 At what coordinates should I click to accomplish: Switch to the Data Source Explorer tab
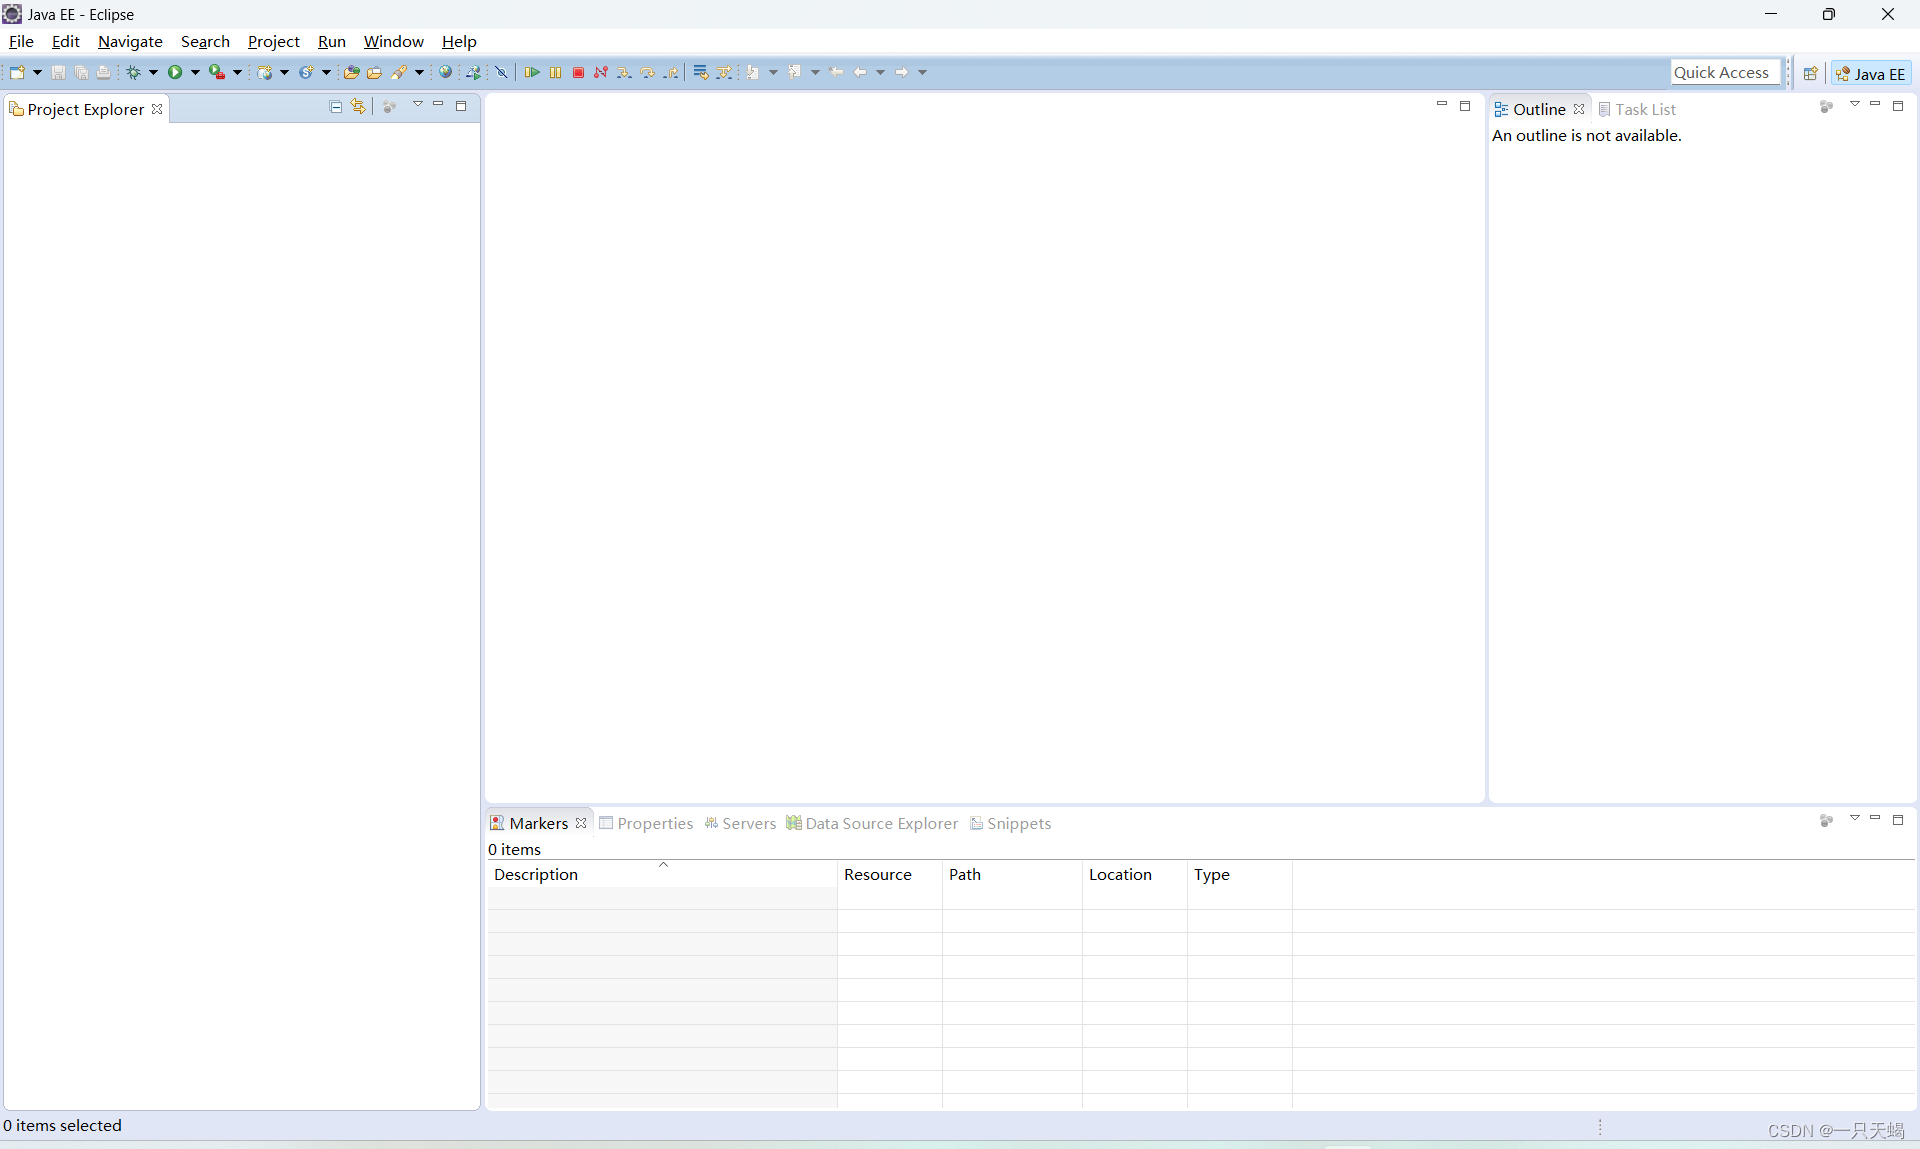tap(872, 823)
